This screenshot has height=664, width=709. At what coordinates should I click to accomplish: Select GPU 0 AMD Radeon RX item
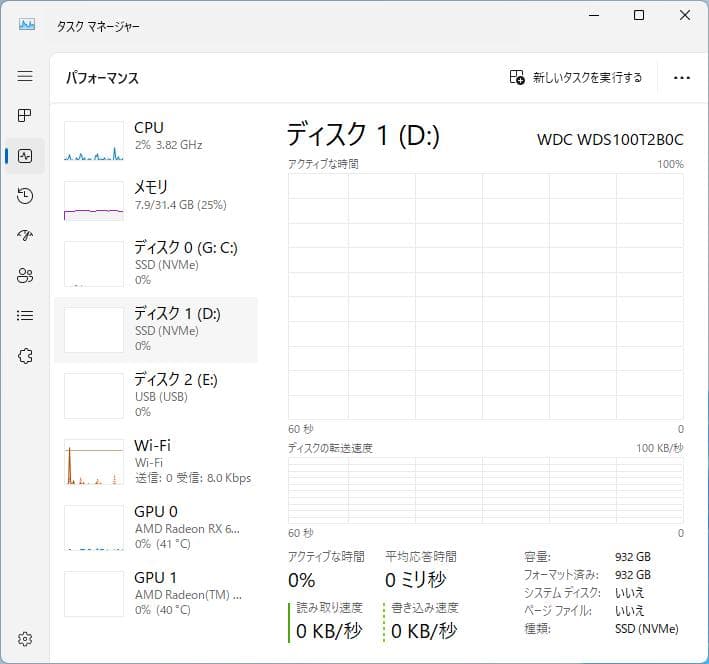point(156,528)
